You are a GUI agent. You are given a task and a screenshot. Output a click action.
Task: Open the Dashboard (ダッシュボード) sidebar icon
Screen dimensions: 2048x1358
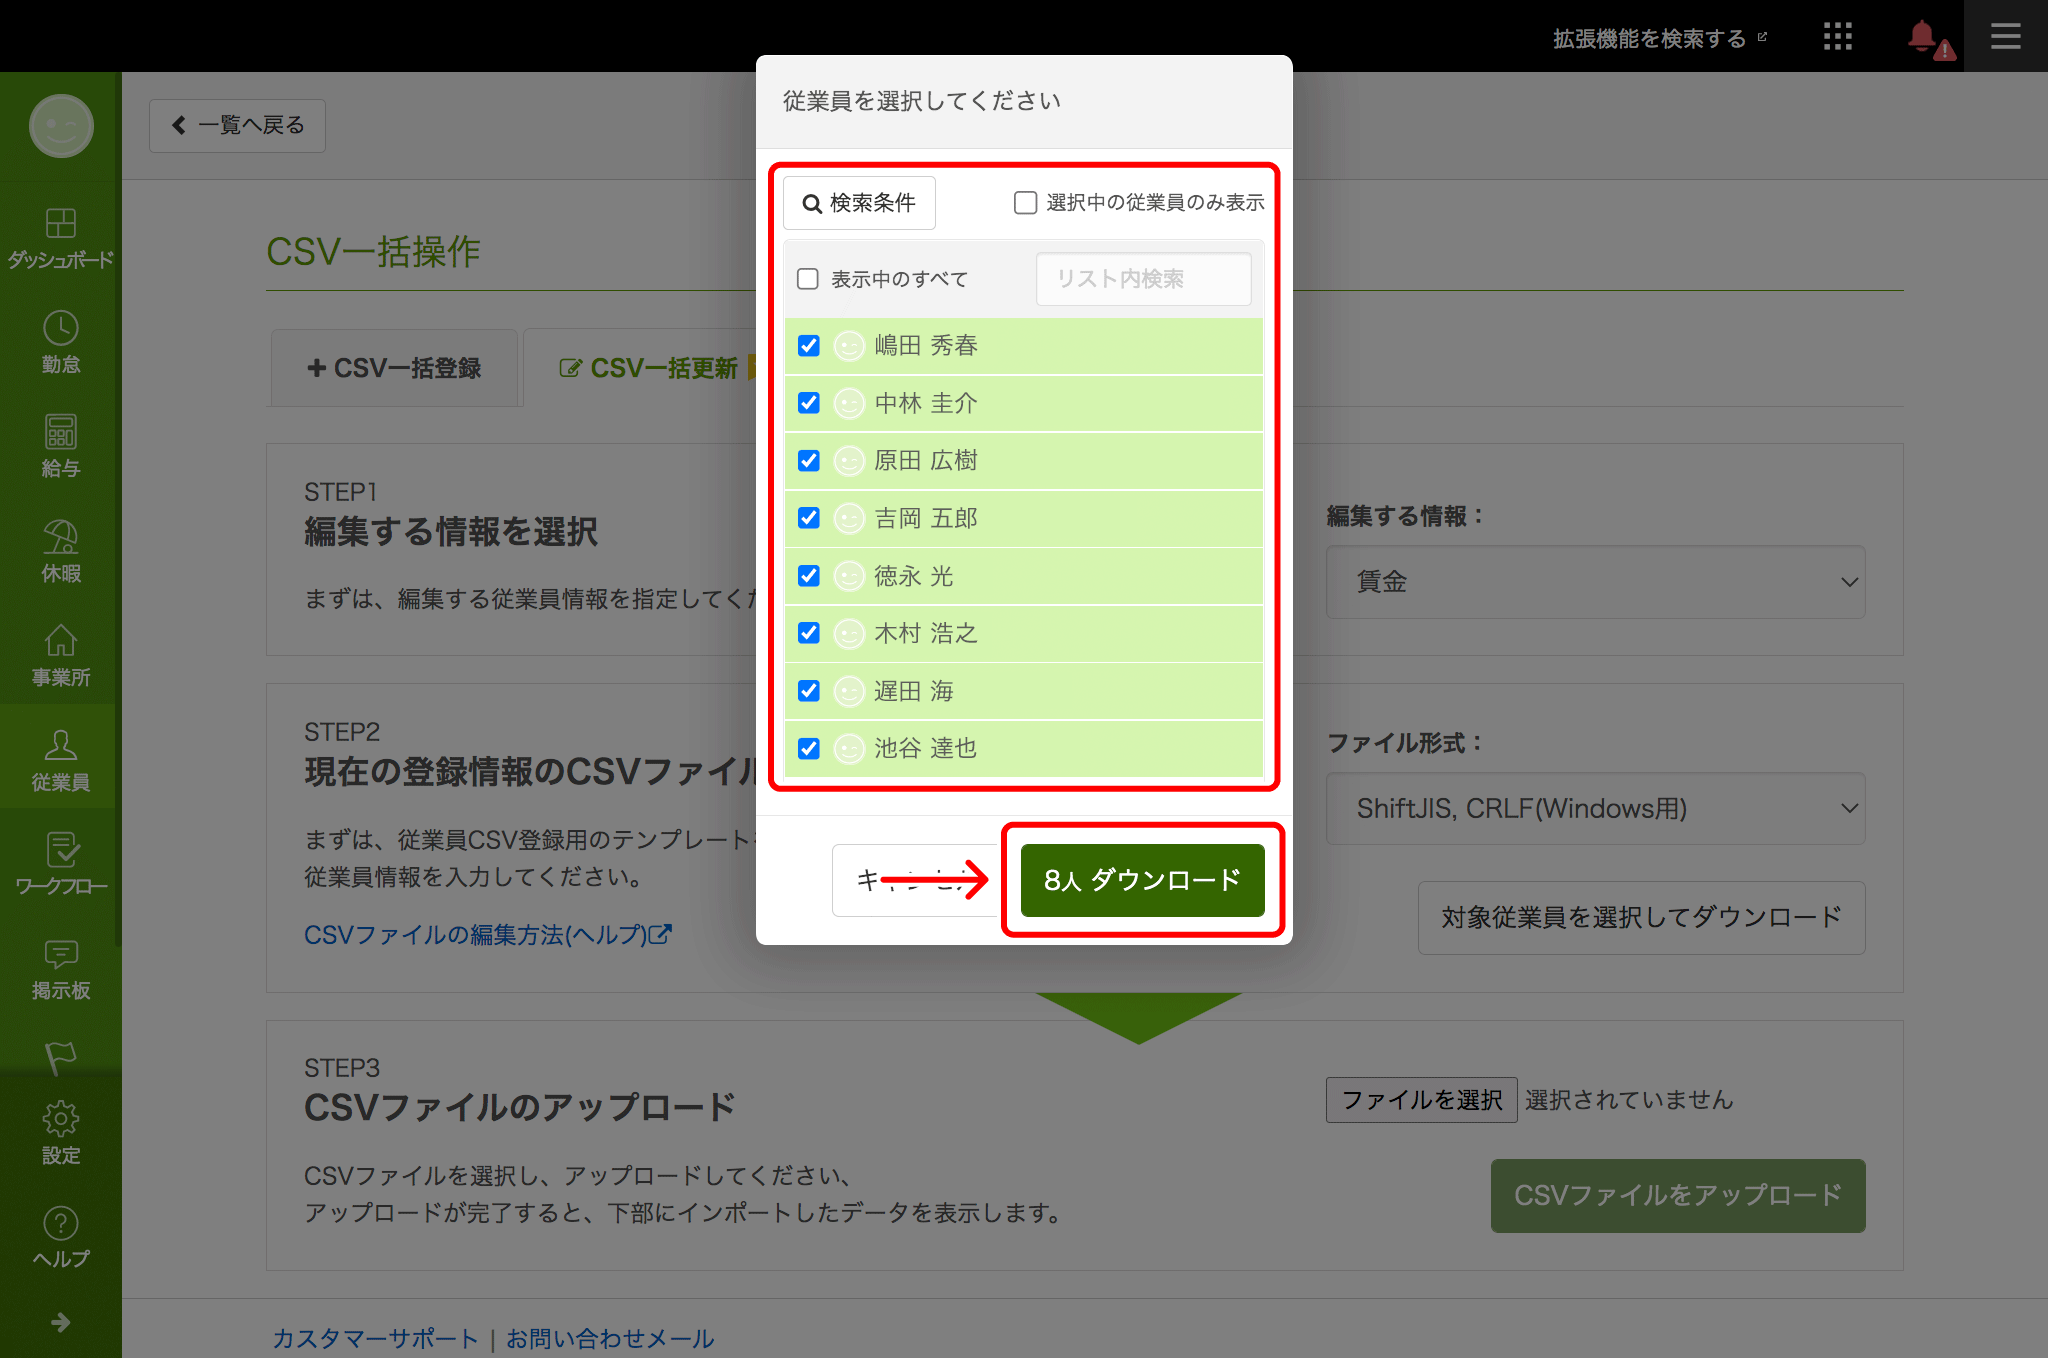pos(60,238)
